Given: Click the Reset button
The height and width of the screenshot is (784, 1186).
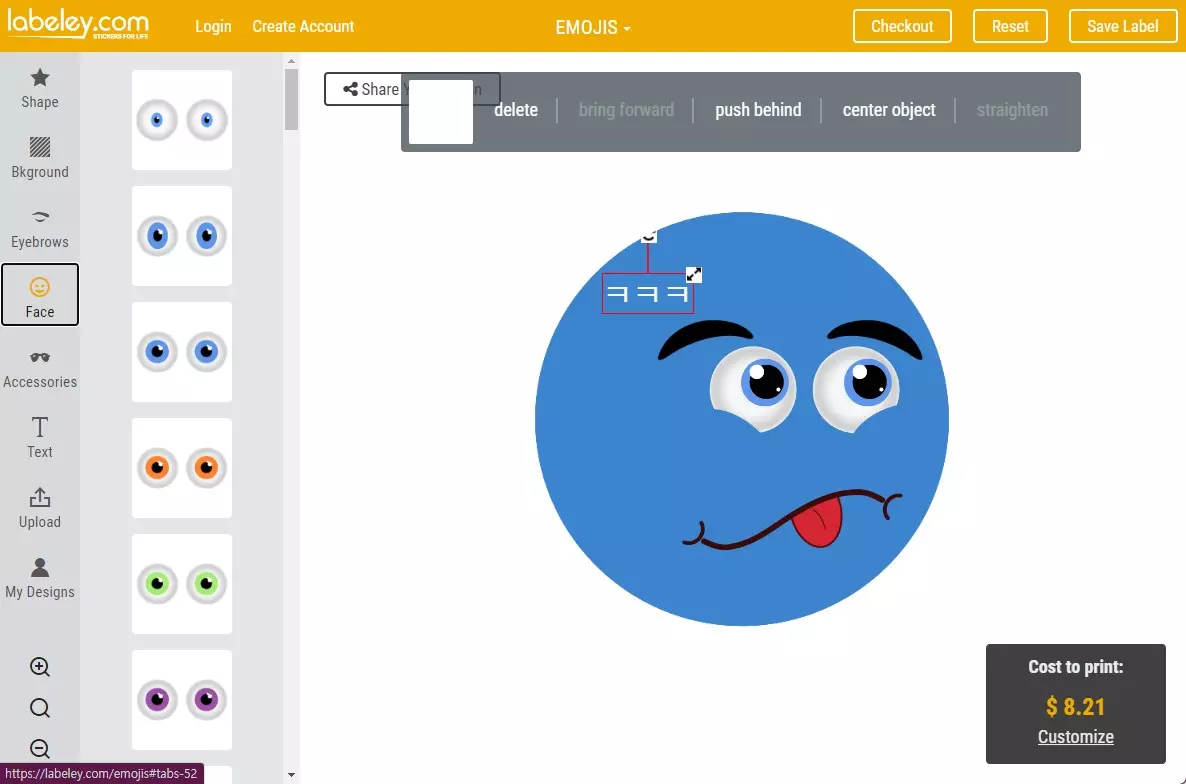Looking at the screenshot, I should coord(1010,26).
